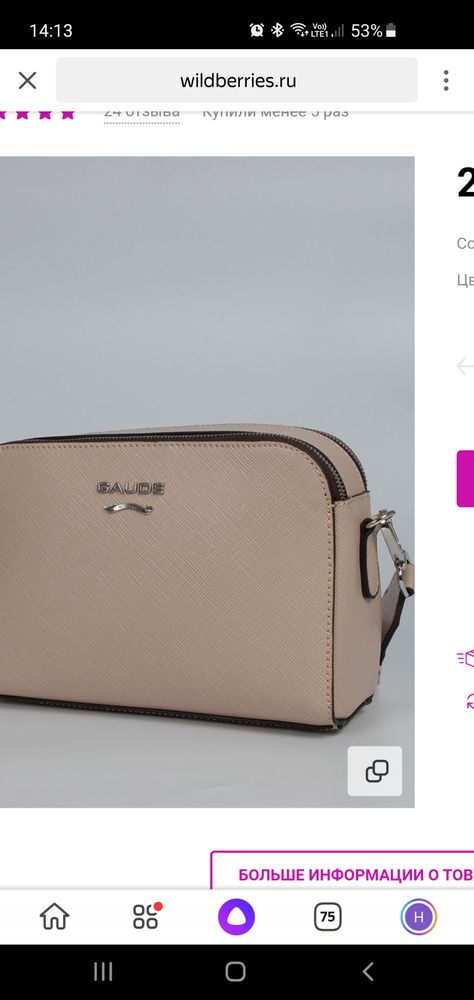Tap Android back navigation arrow

pyautogui.click(x=368, y=971)
